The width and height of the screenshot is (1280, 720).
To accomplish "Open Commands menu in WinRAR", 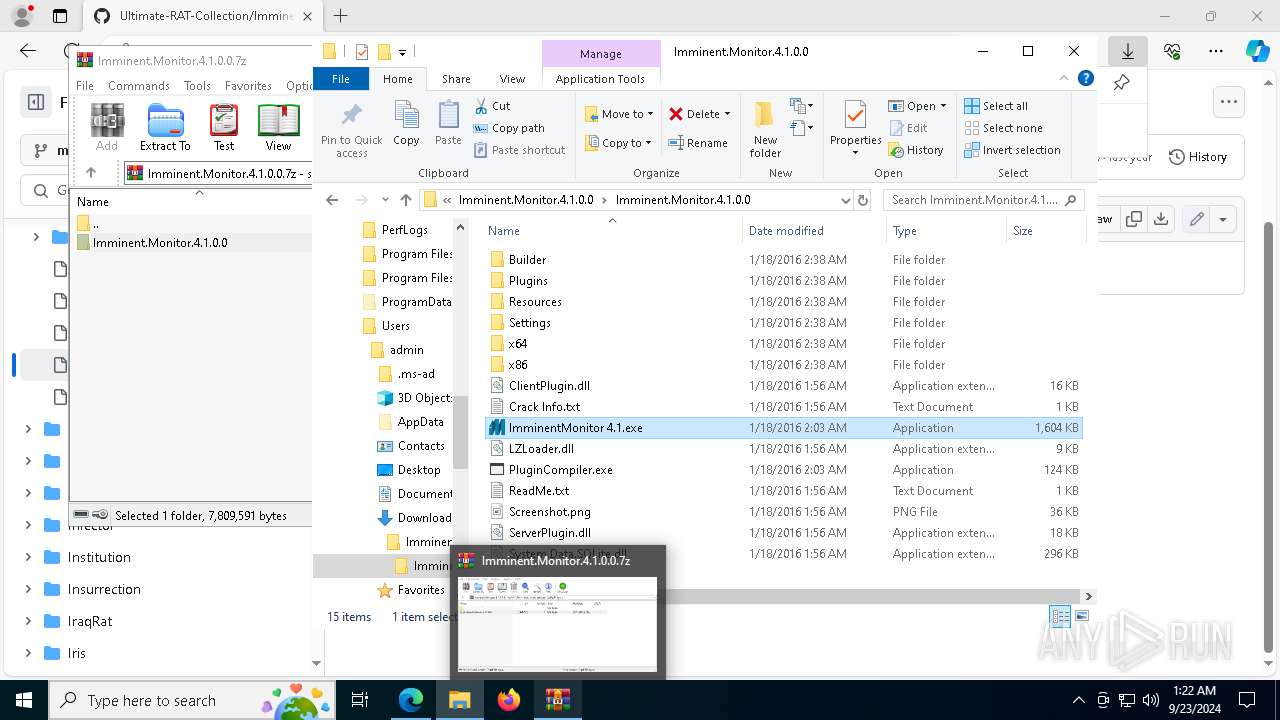I will point(139,86).
